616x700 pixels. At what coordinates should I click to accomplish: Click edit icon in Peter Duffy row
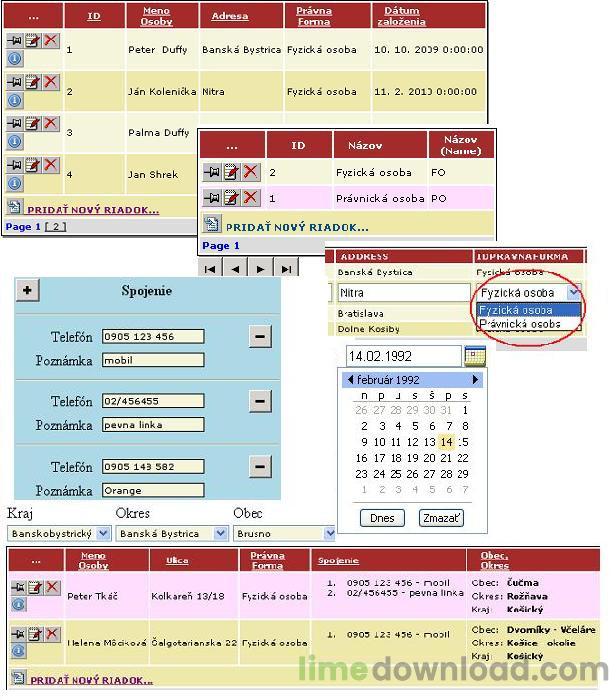33,41
